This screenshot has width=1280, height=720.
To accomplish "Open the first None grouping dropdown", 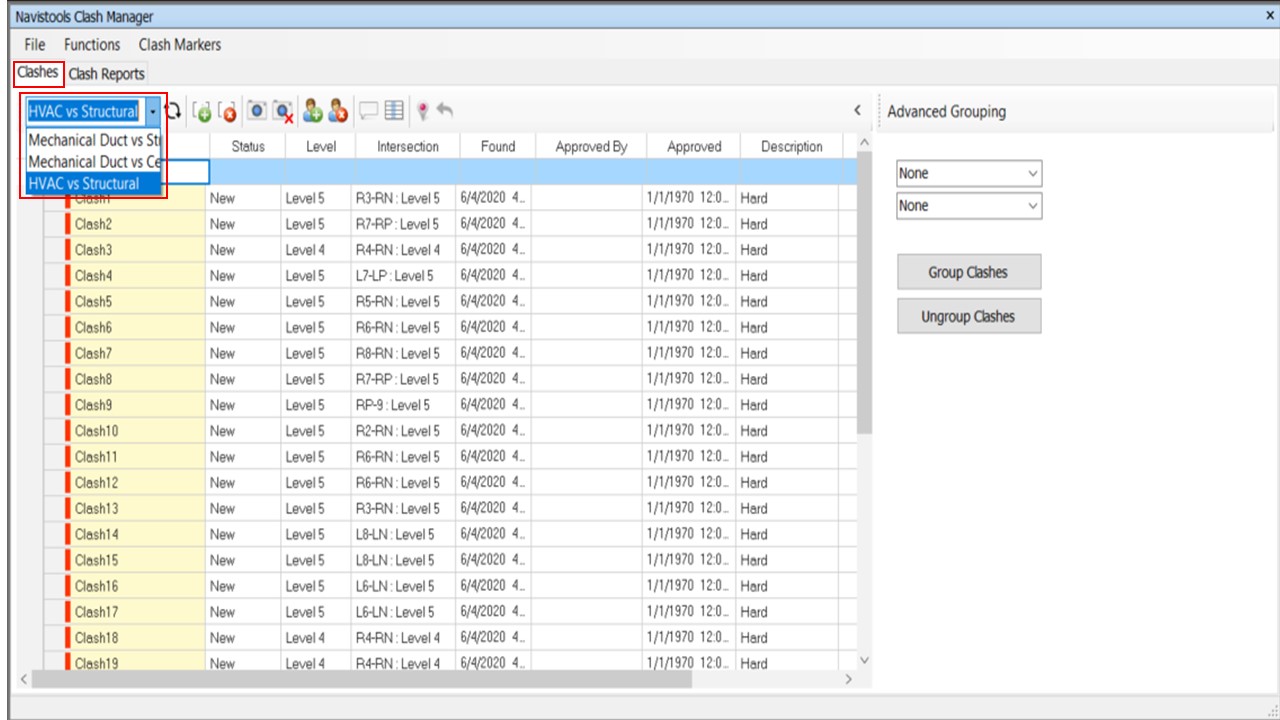I will tap(969, 173).
